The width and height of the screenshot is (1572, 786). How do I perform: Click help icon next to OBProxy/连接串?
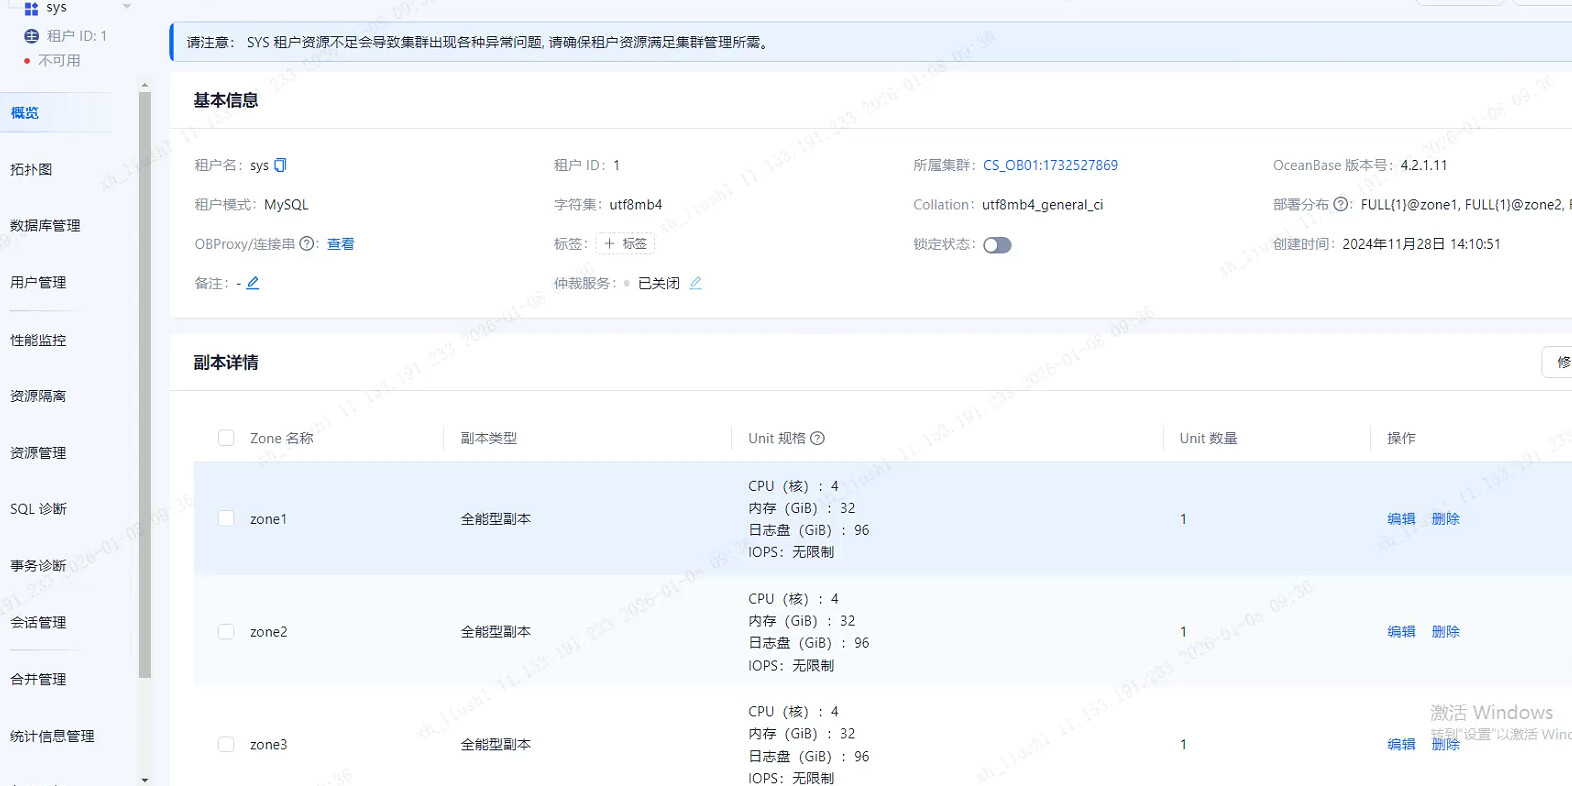307,244
